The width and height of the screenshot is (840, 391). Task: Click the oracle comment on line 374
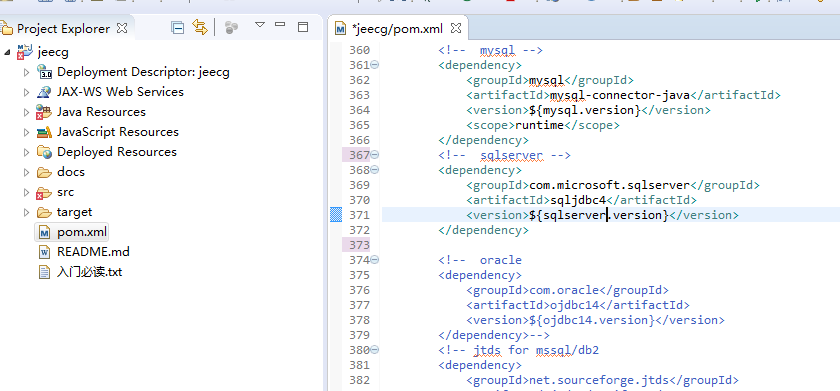coord(480,260)
